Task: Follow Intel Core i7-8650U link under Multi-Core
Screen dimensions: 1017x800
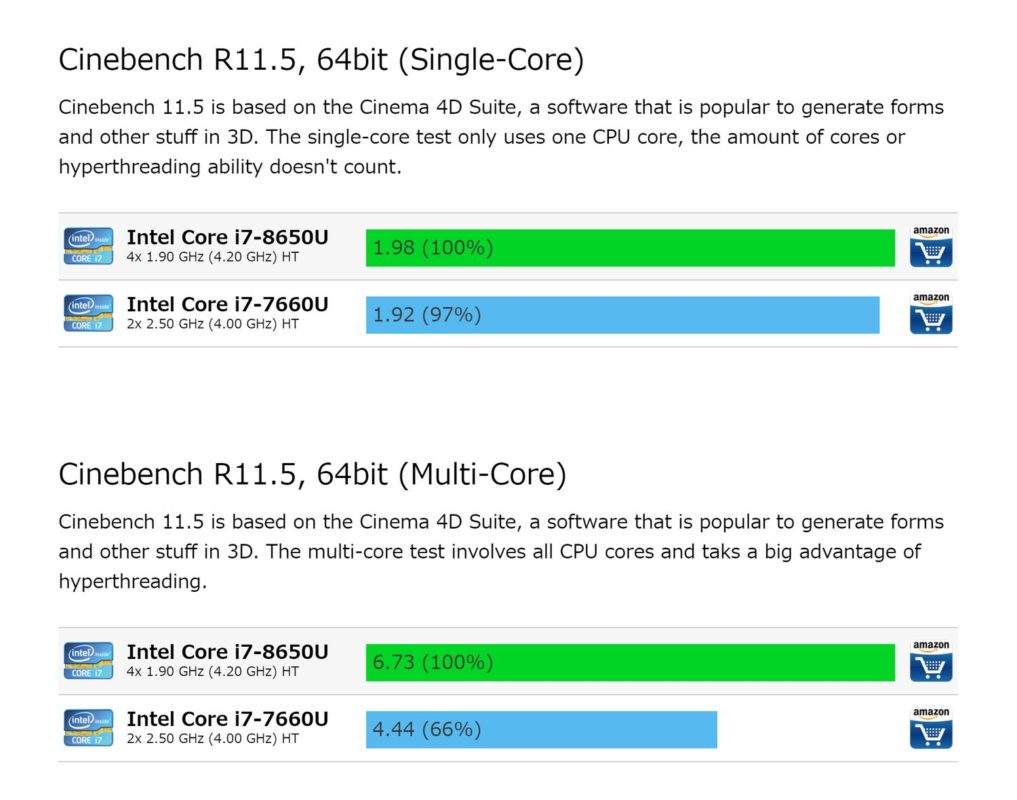Action: click(x=227, y=651)
